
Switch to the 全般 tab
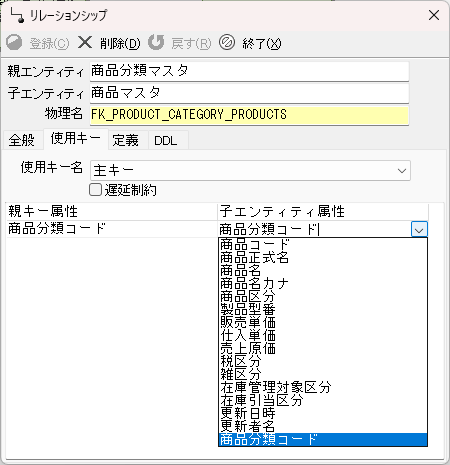click(22, 140)
